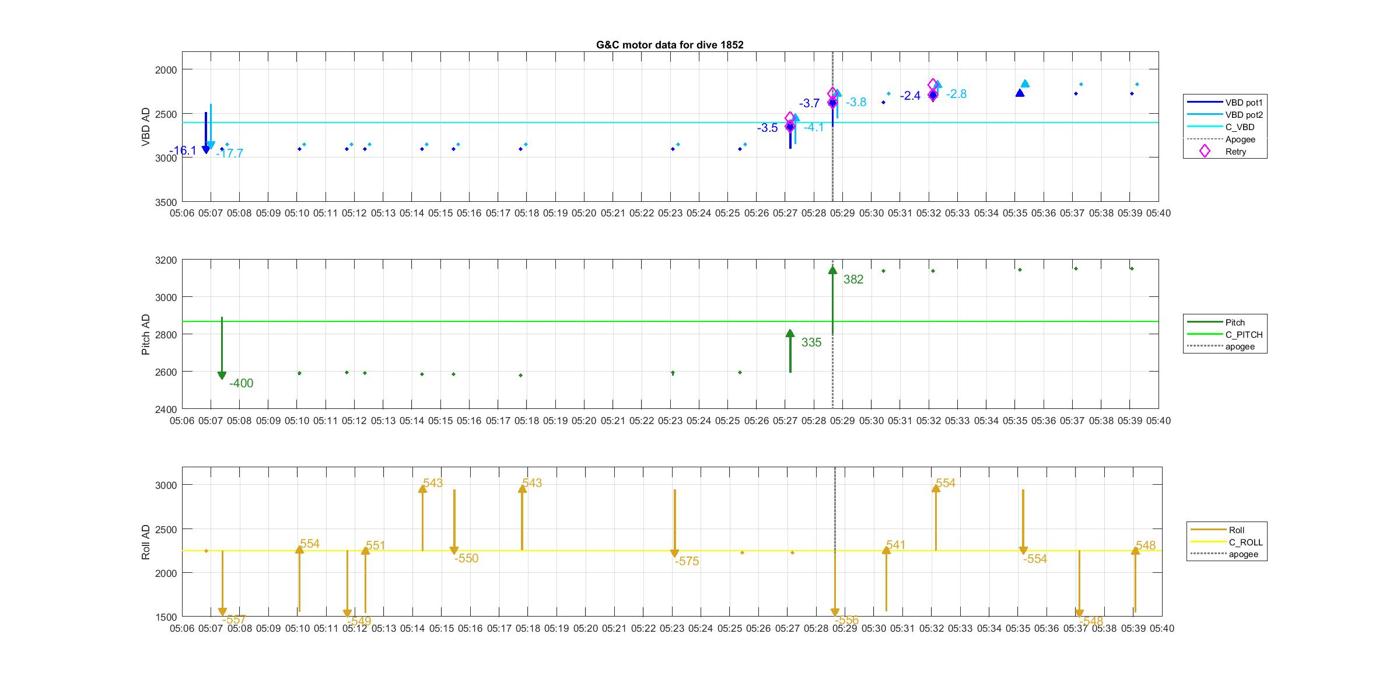Image resolution: width=1400 pixels, height=693 pixels.
Task: Click the '-550' roll value label
Action: click(467, 558)
